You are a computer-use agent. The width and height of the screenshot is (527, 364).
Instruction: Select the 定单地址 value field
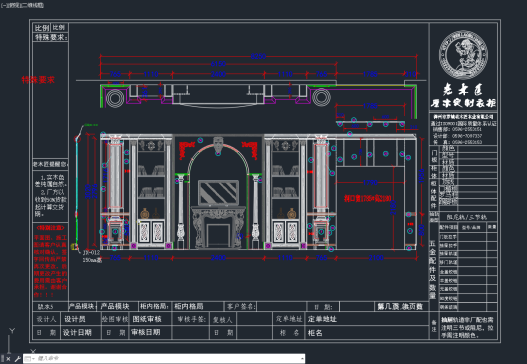click(322, 319)
